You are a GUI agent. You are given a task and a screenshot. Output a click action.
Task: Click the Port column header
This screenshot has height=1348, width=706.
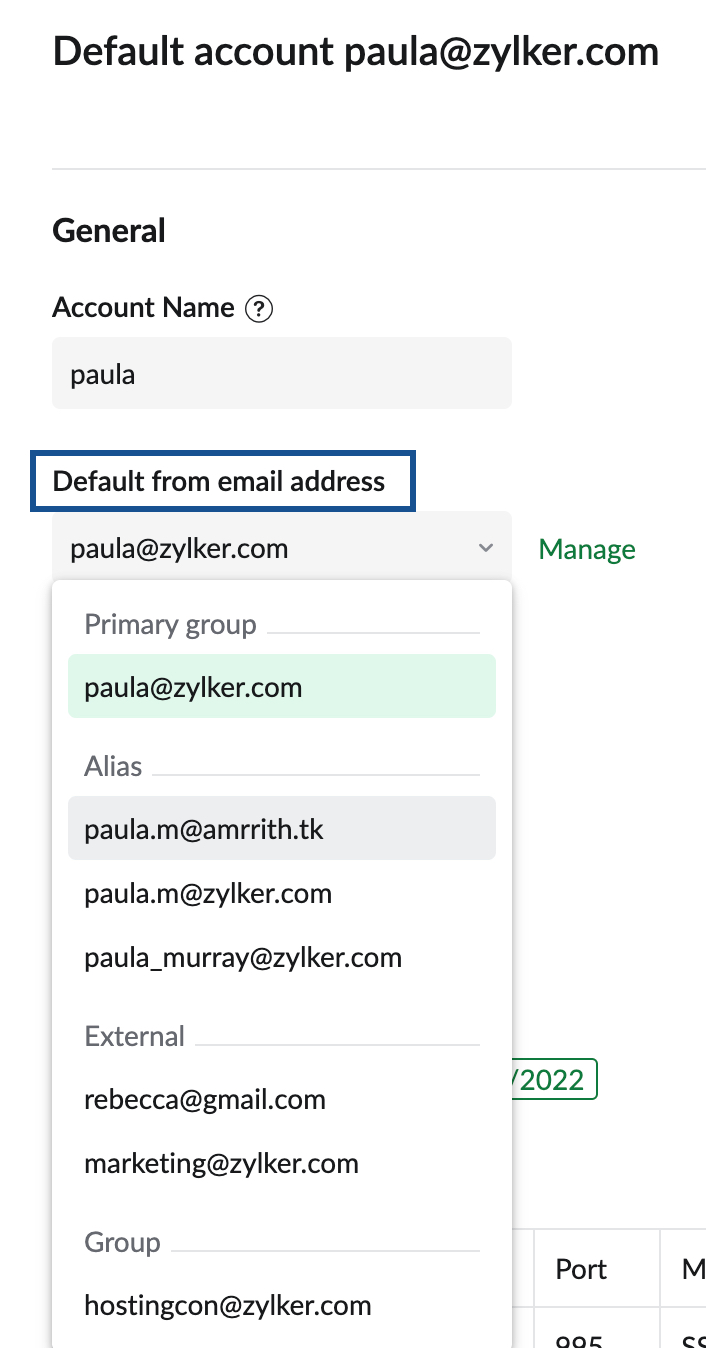pyautogui.click(x=580, y=1268)
